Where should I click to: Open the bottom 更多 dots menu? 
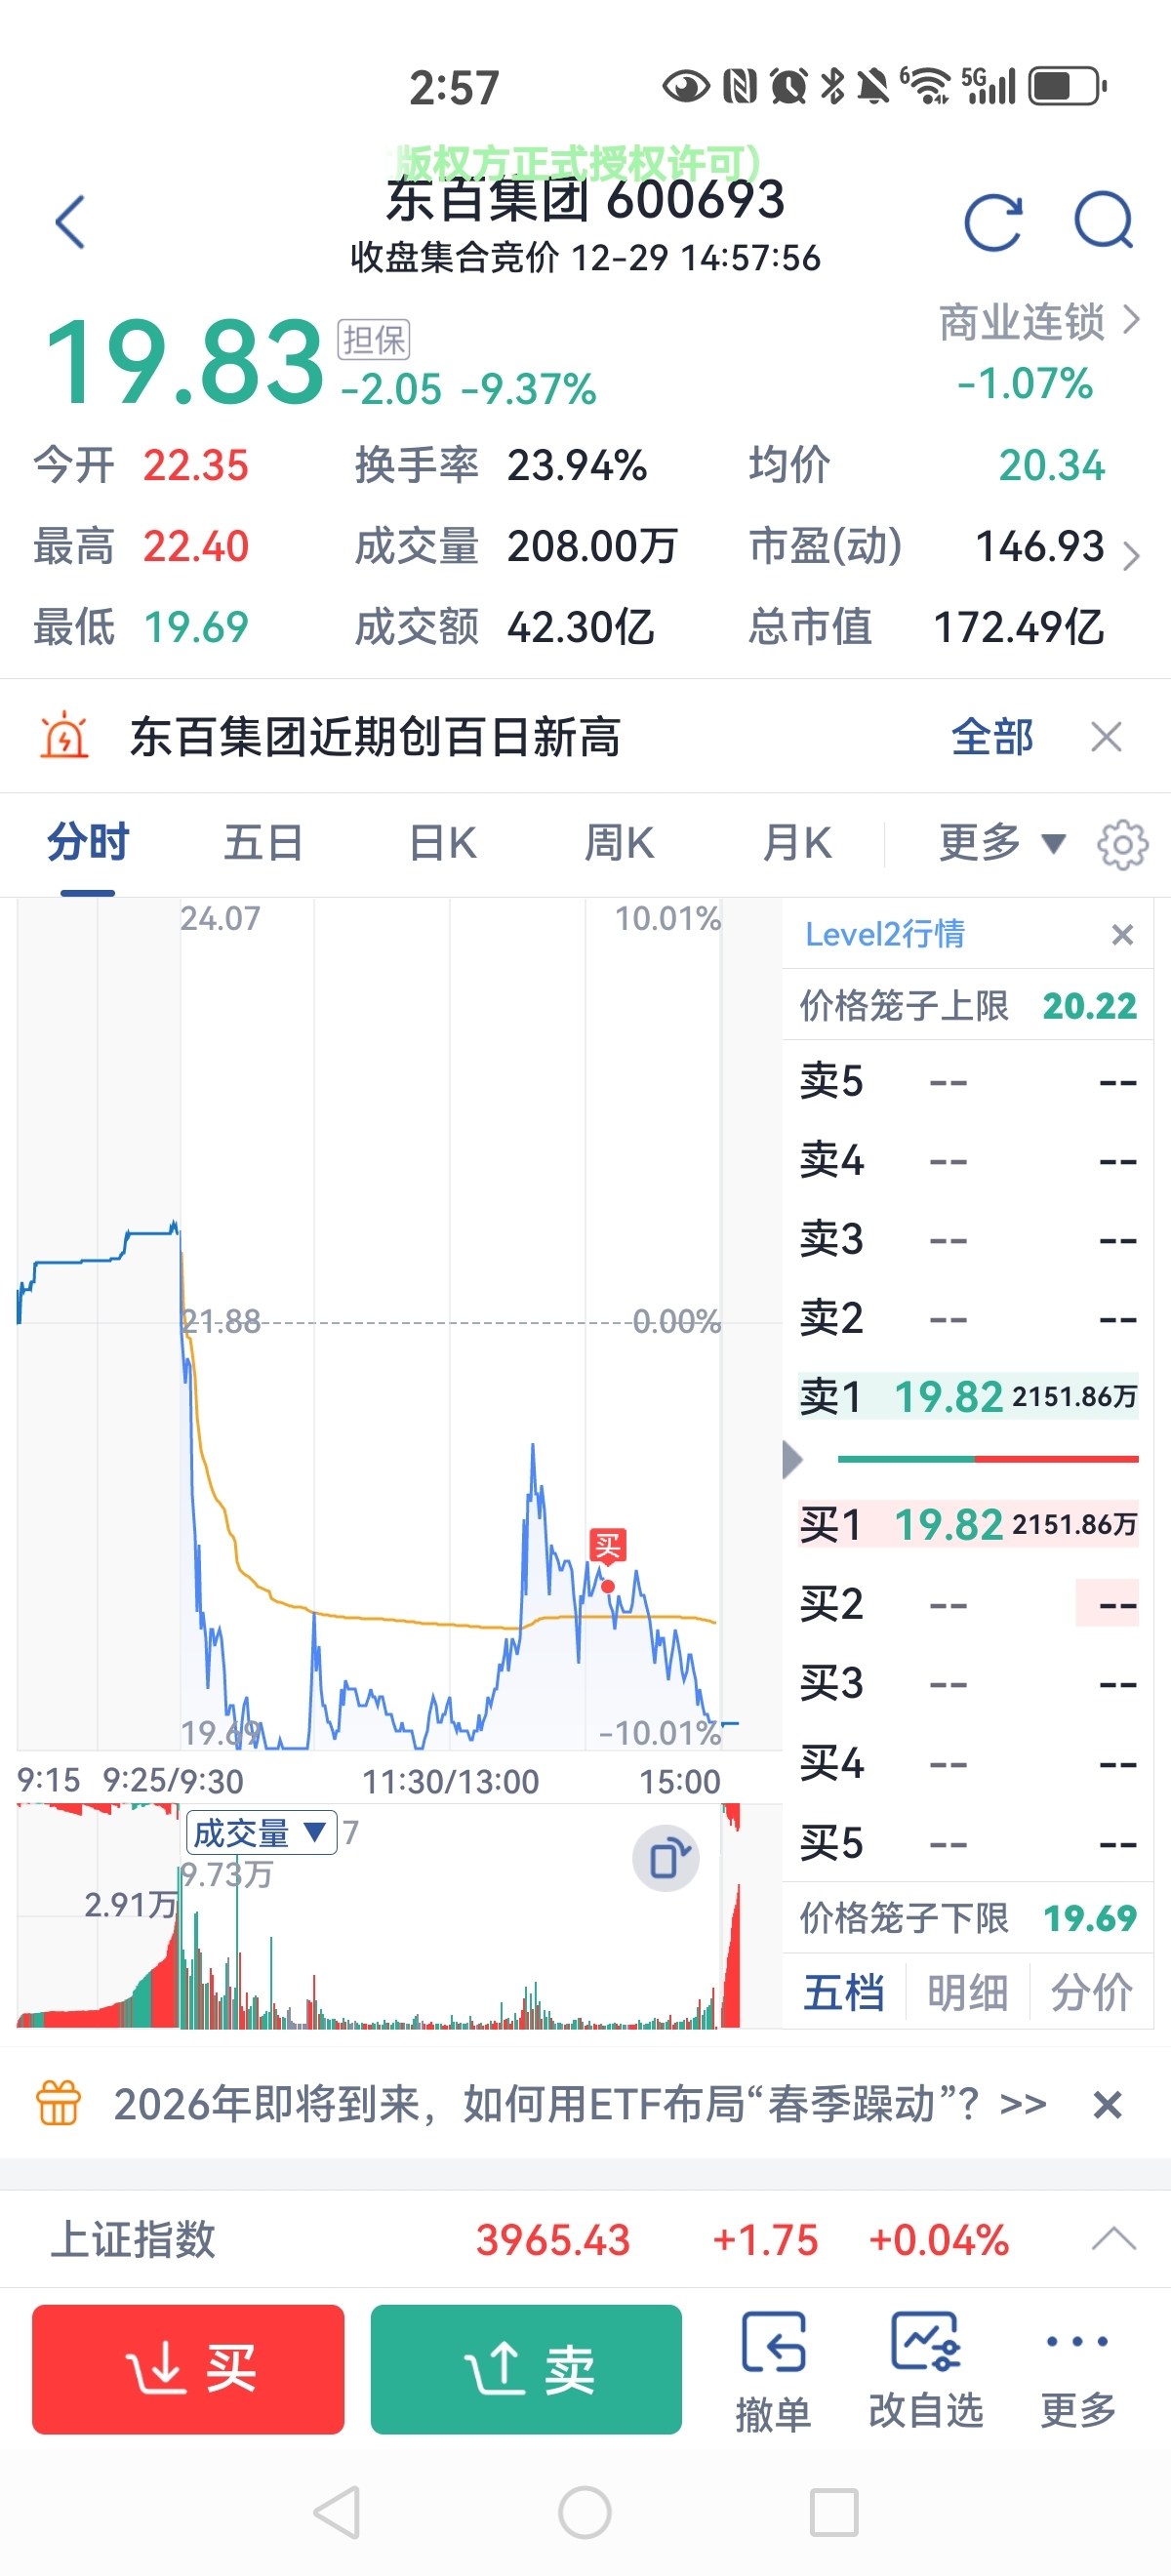pyautogui.click(x=1077, y=2371)
